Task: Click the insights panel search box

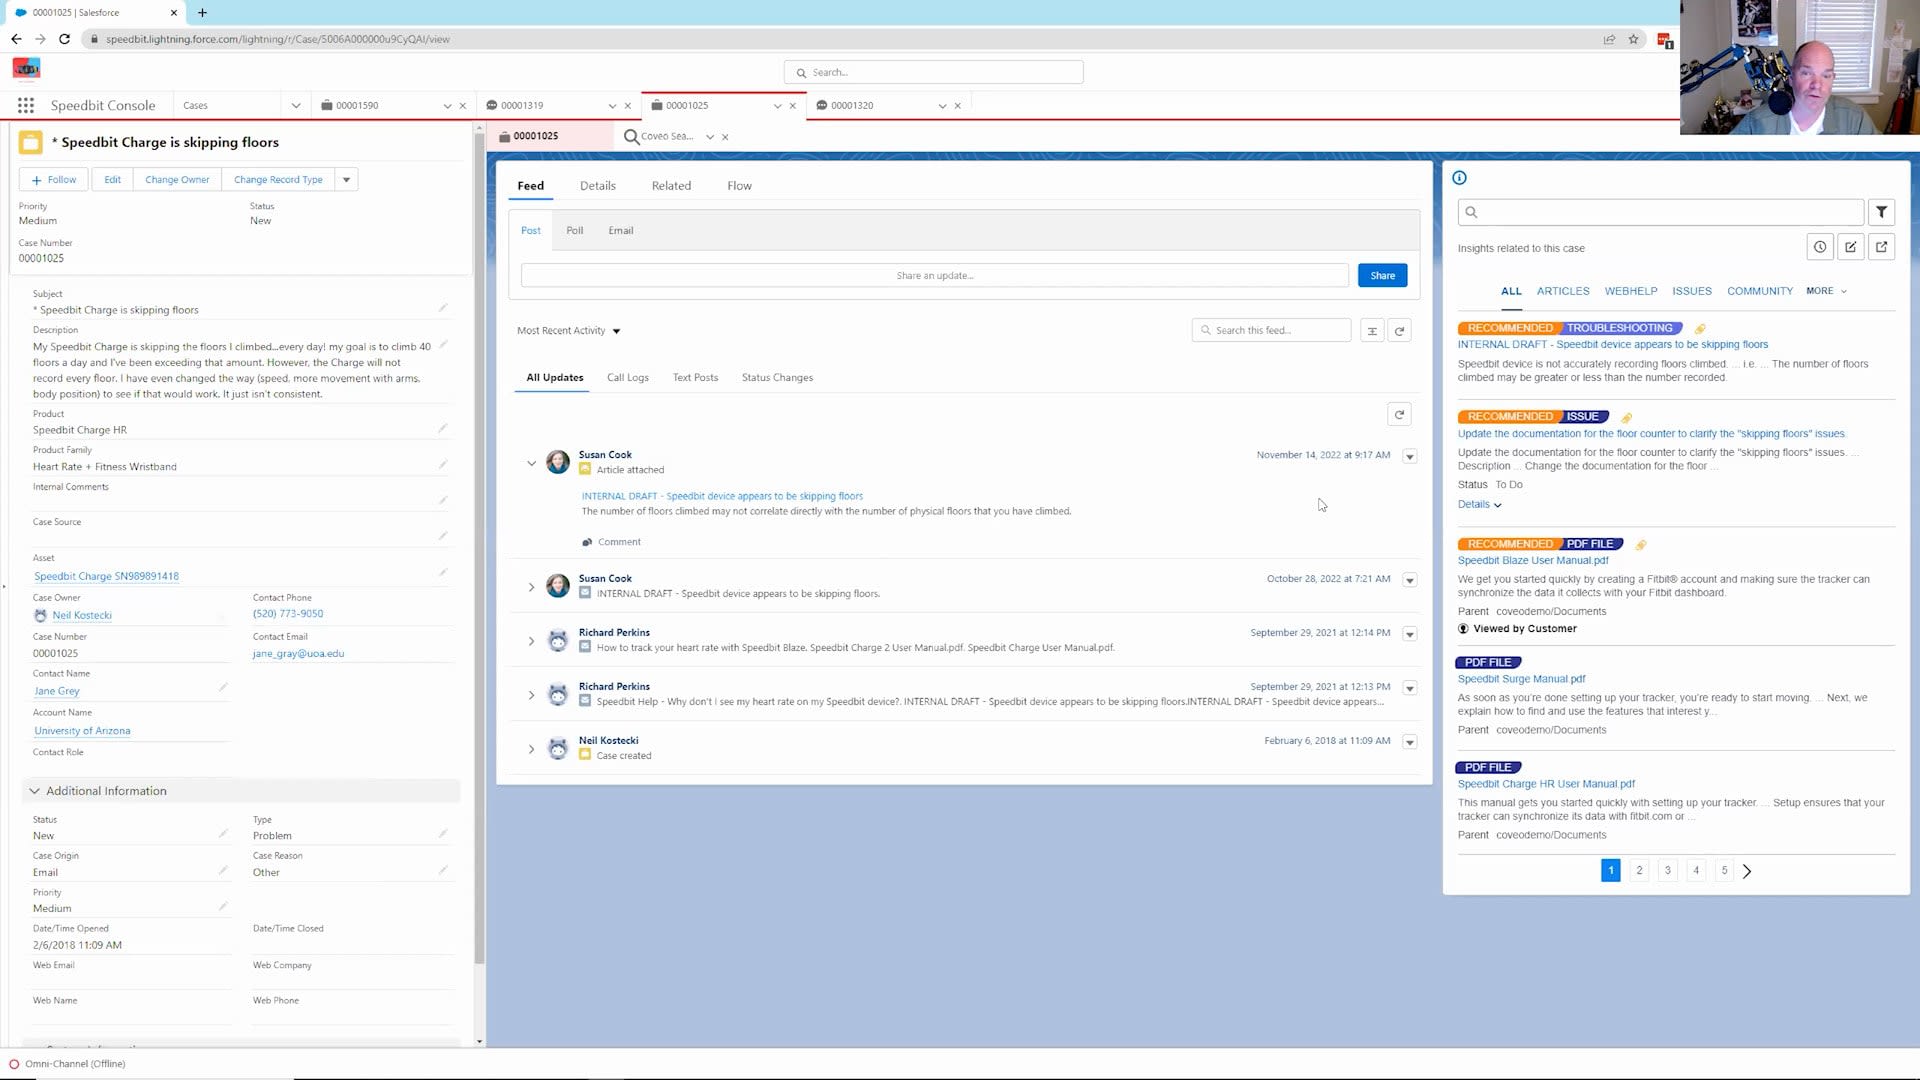Action: tap(1661, 212)
